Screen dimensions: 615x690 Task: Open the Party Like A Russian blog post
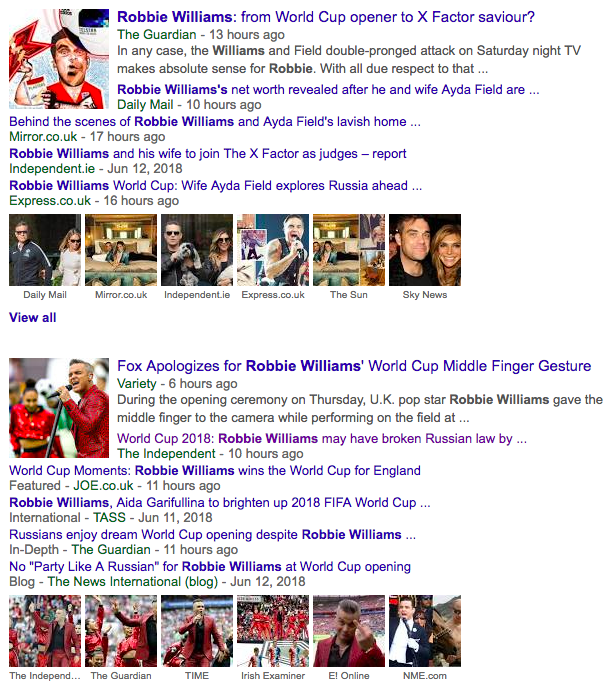[x=210, y=566]
